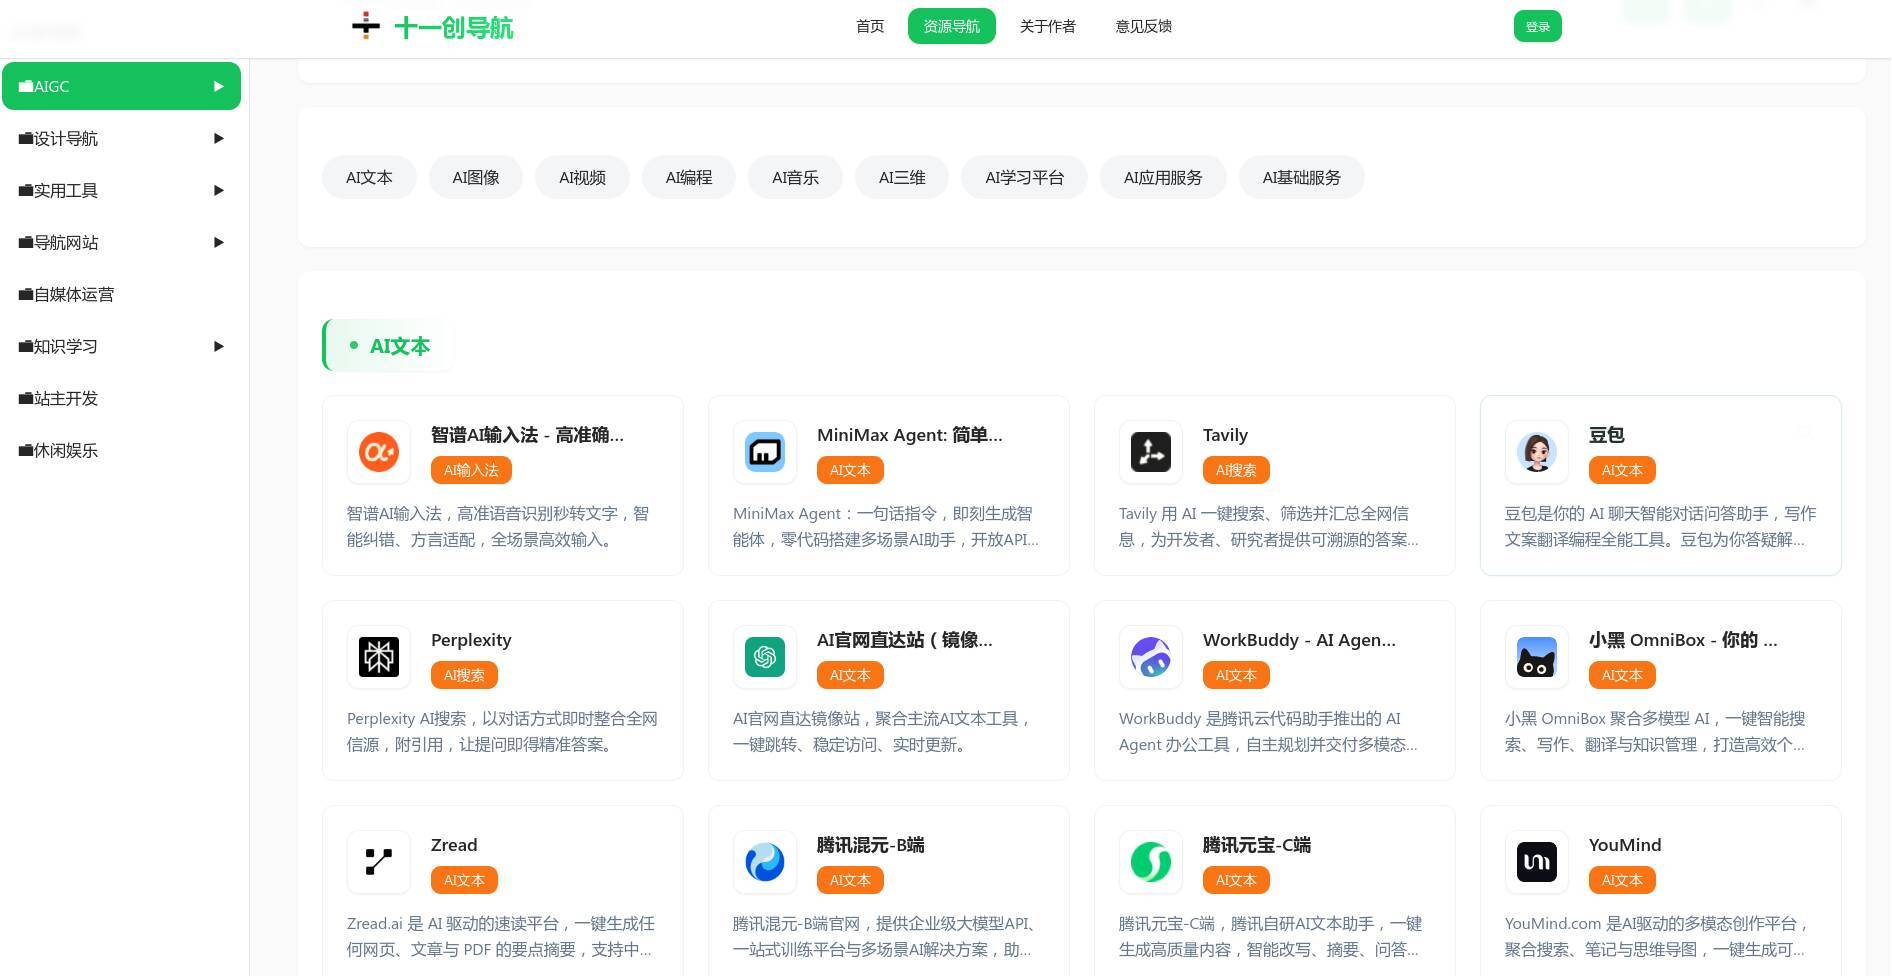Image resolution: width=1892 pixels, height=979 pixels.
Task: Open the Perplexity title link
Action: (x=471, y=640)
